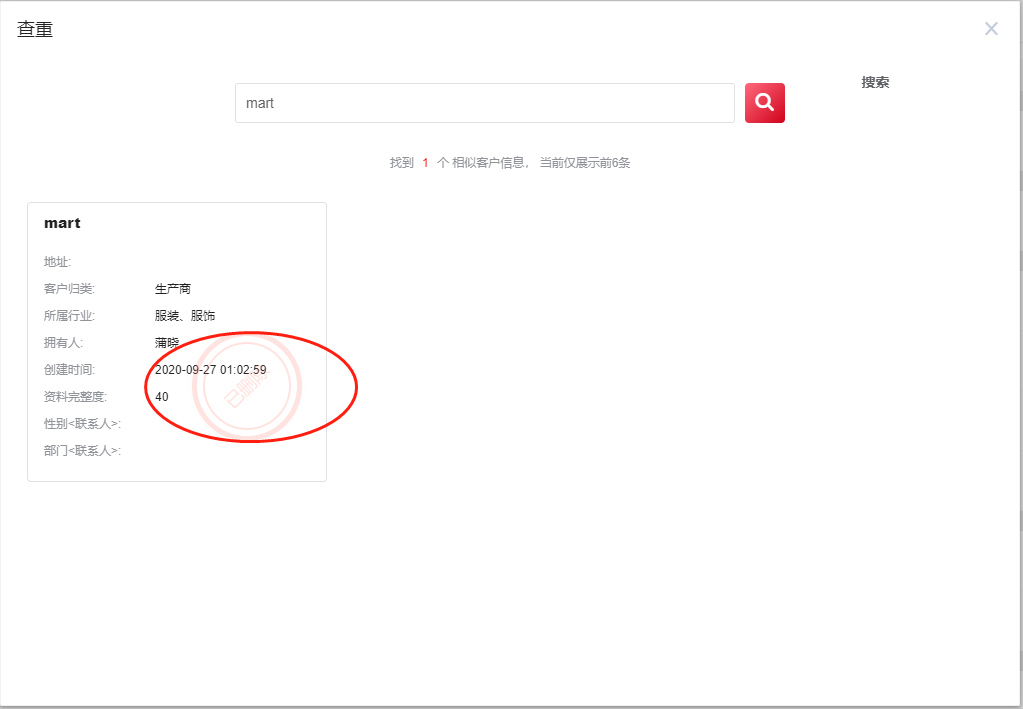
Task: Open the mart customer card title
Action: click(62, 223)
